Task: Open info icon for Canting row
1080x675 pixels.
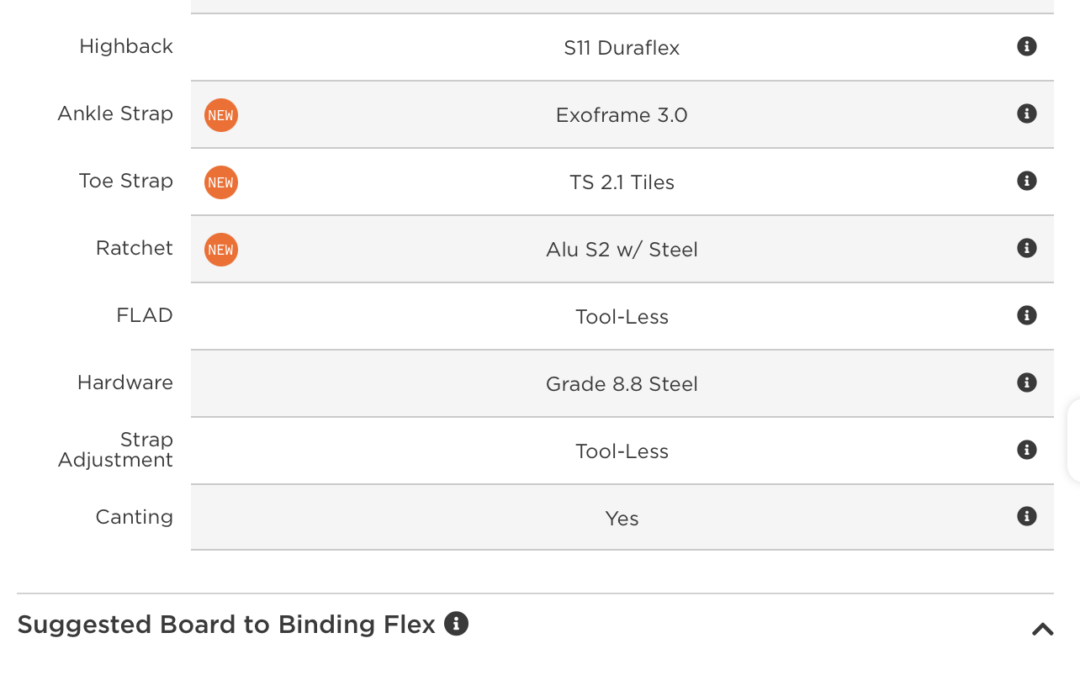Action: point(1026,517)
